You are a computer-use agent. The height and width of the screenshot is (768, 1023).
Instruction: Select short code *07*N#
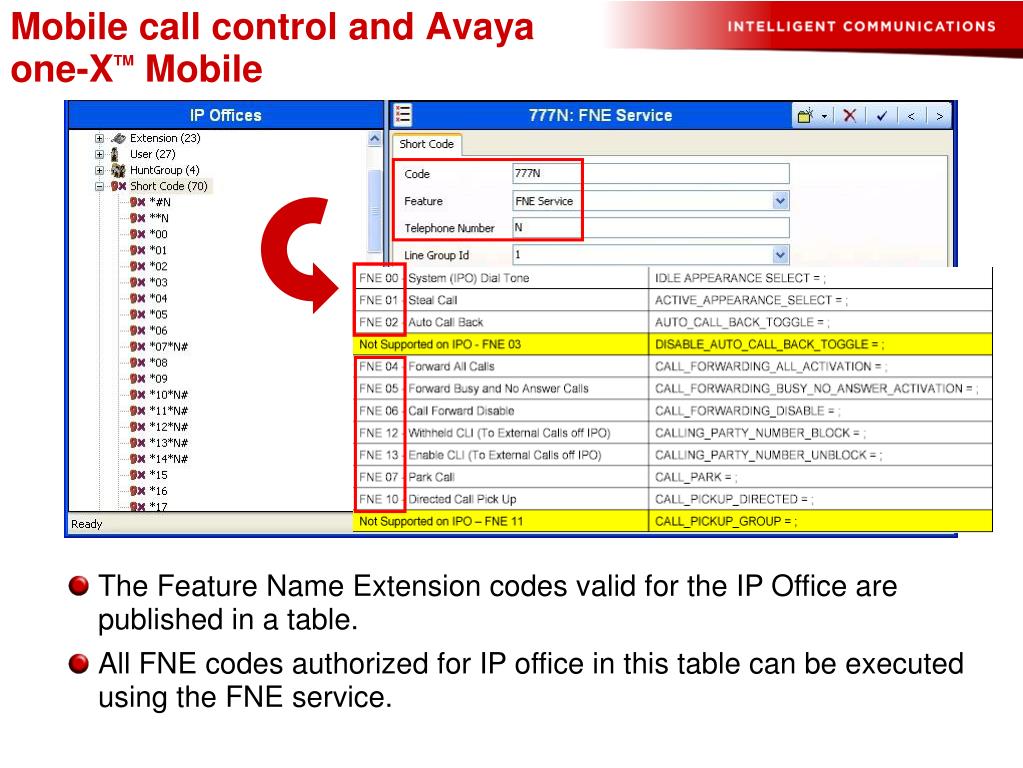tap(169, 346)
